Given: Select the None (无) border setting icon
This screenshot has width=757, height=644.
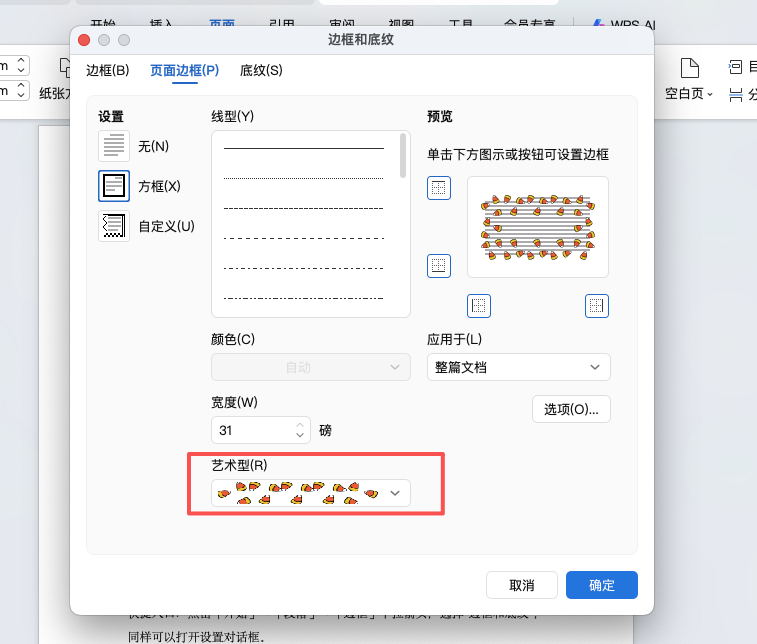Looking at the screenshot, I should 114,146.
